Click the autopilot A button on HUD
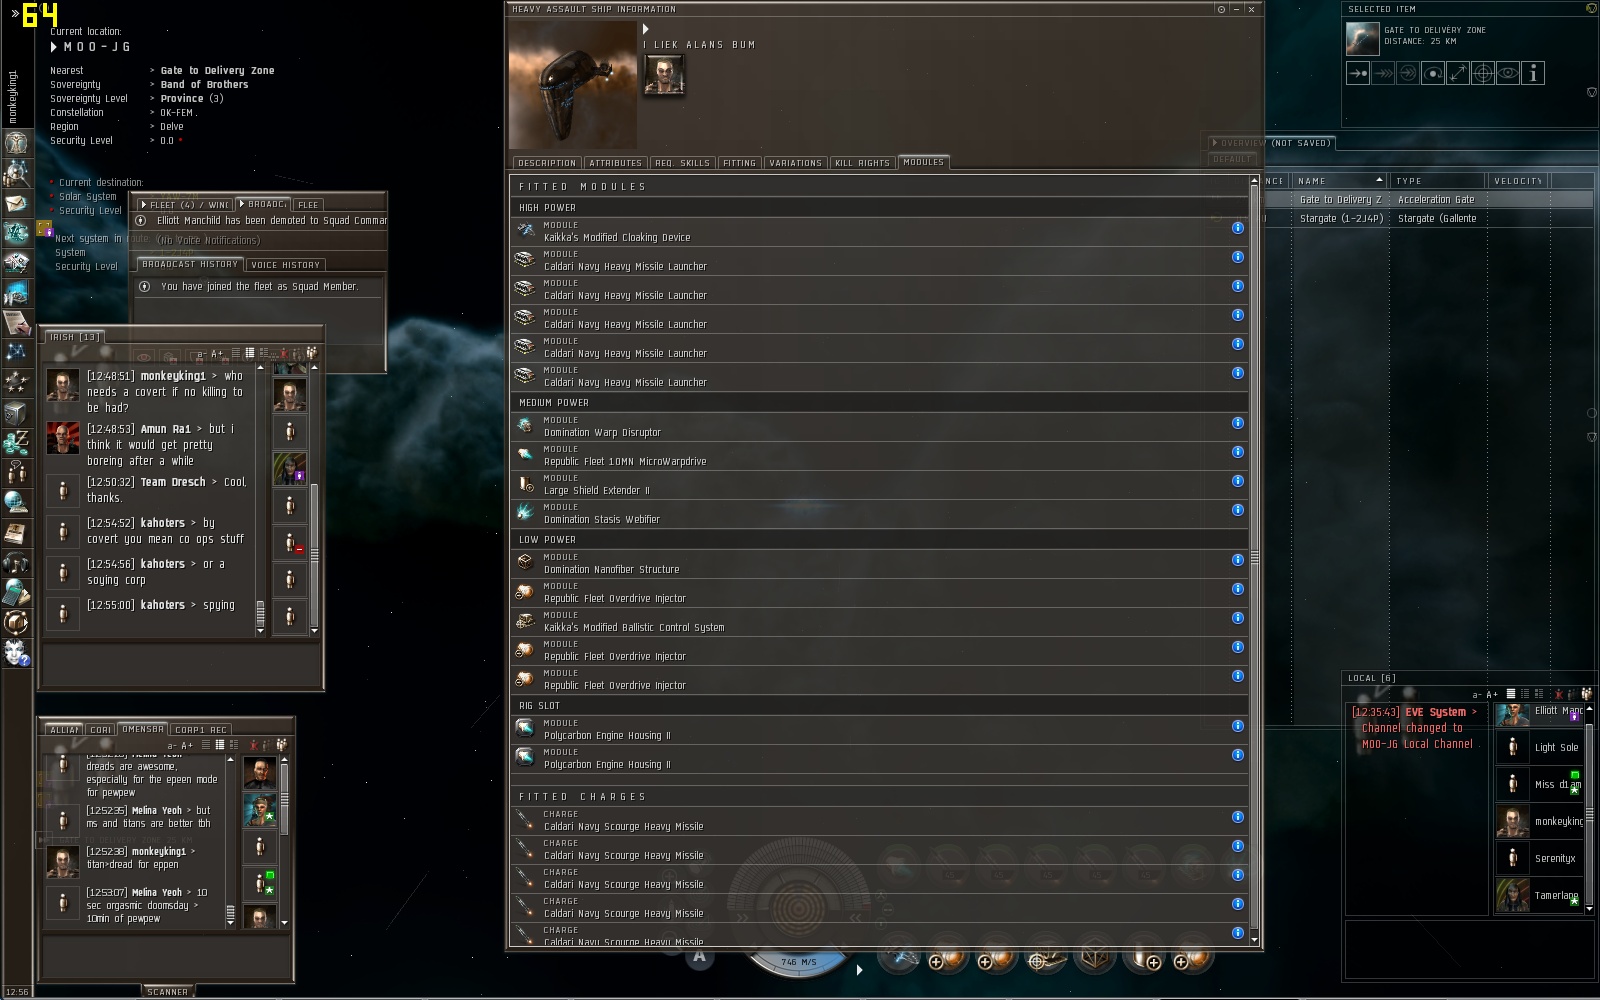Image resolution: width=1600 pixels, height=1000 pixels. coord(699,956)
